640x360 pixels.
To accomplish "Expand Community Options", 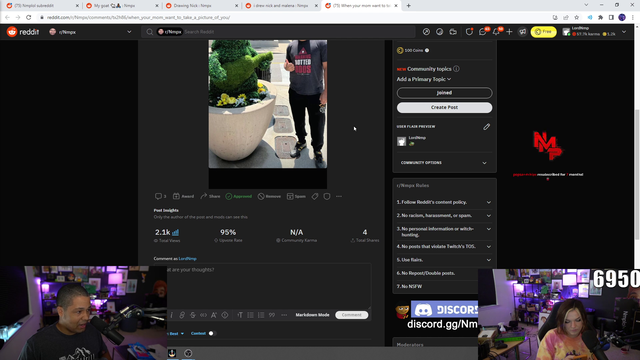I will tap(444, 163).
